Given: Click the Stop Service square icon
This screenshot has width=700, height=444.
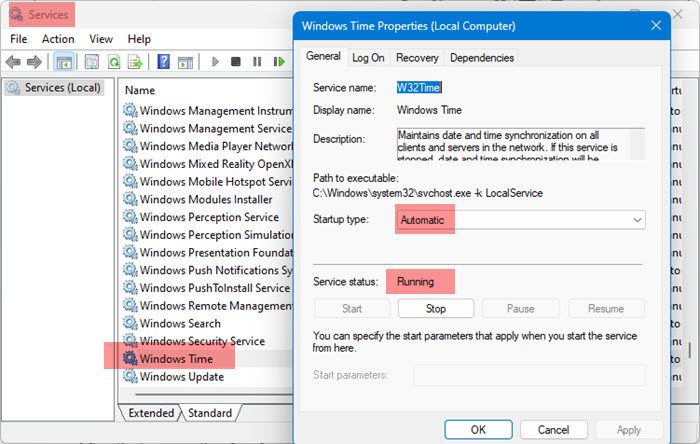Looking at the screenshot, I should tap(236, 62).
